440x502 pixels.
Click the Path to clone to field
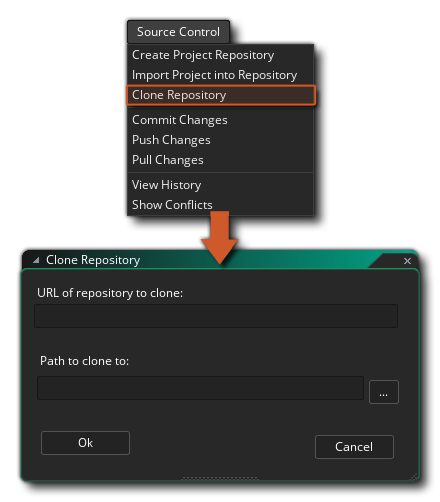tap(200, 388)
